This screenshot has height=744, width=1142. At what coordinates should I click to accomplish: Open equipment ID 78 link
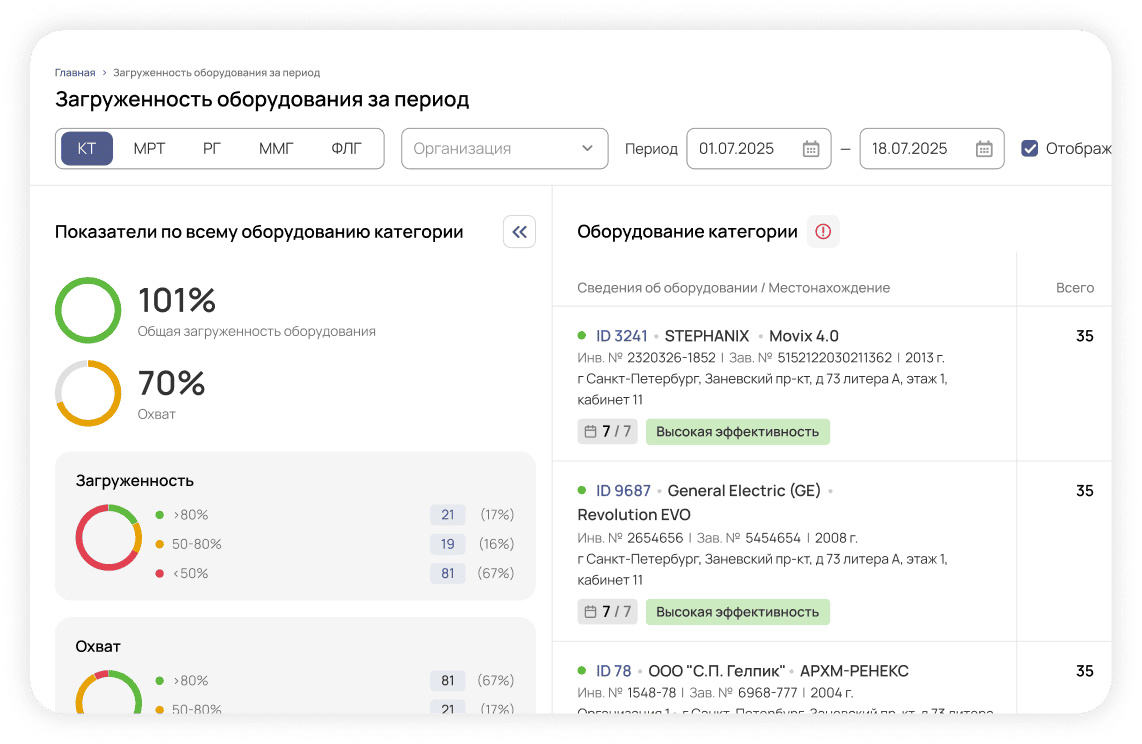pyautogui.click(x=613, y=671)
